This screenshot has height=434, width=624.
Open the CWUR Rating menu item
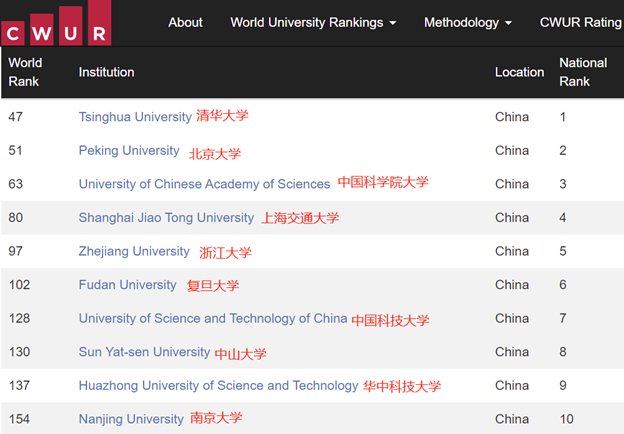[581, 22]
